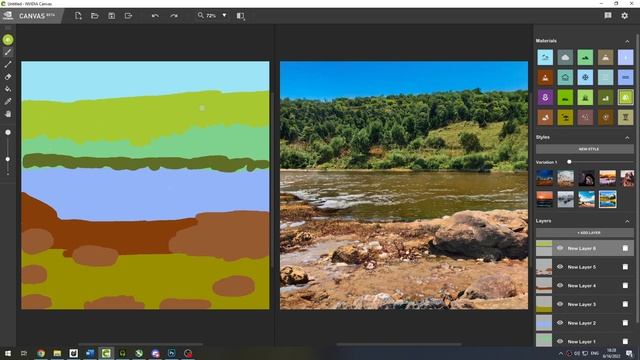This screenshot has width=640, height=360.
Task: Select the New Layer 2 row
Action: pyautogui.click(x=584, y=322)
